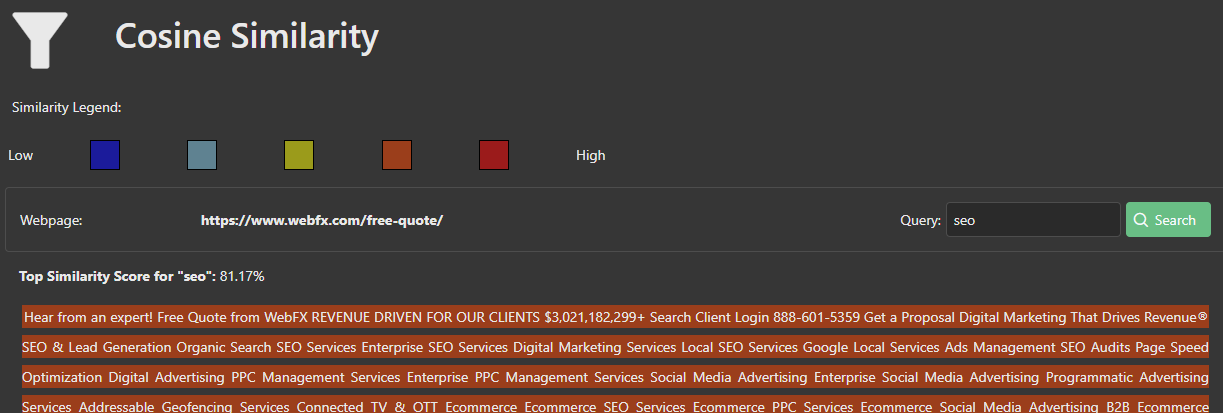1223x413 pixels.
Task: Open the webfx.com free-quote webpage URL
Action: click(321, 220)
